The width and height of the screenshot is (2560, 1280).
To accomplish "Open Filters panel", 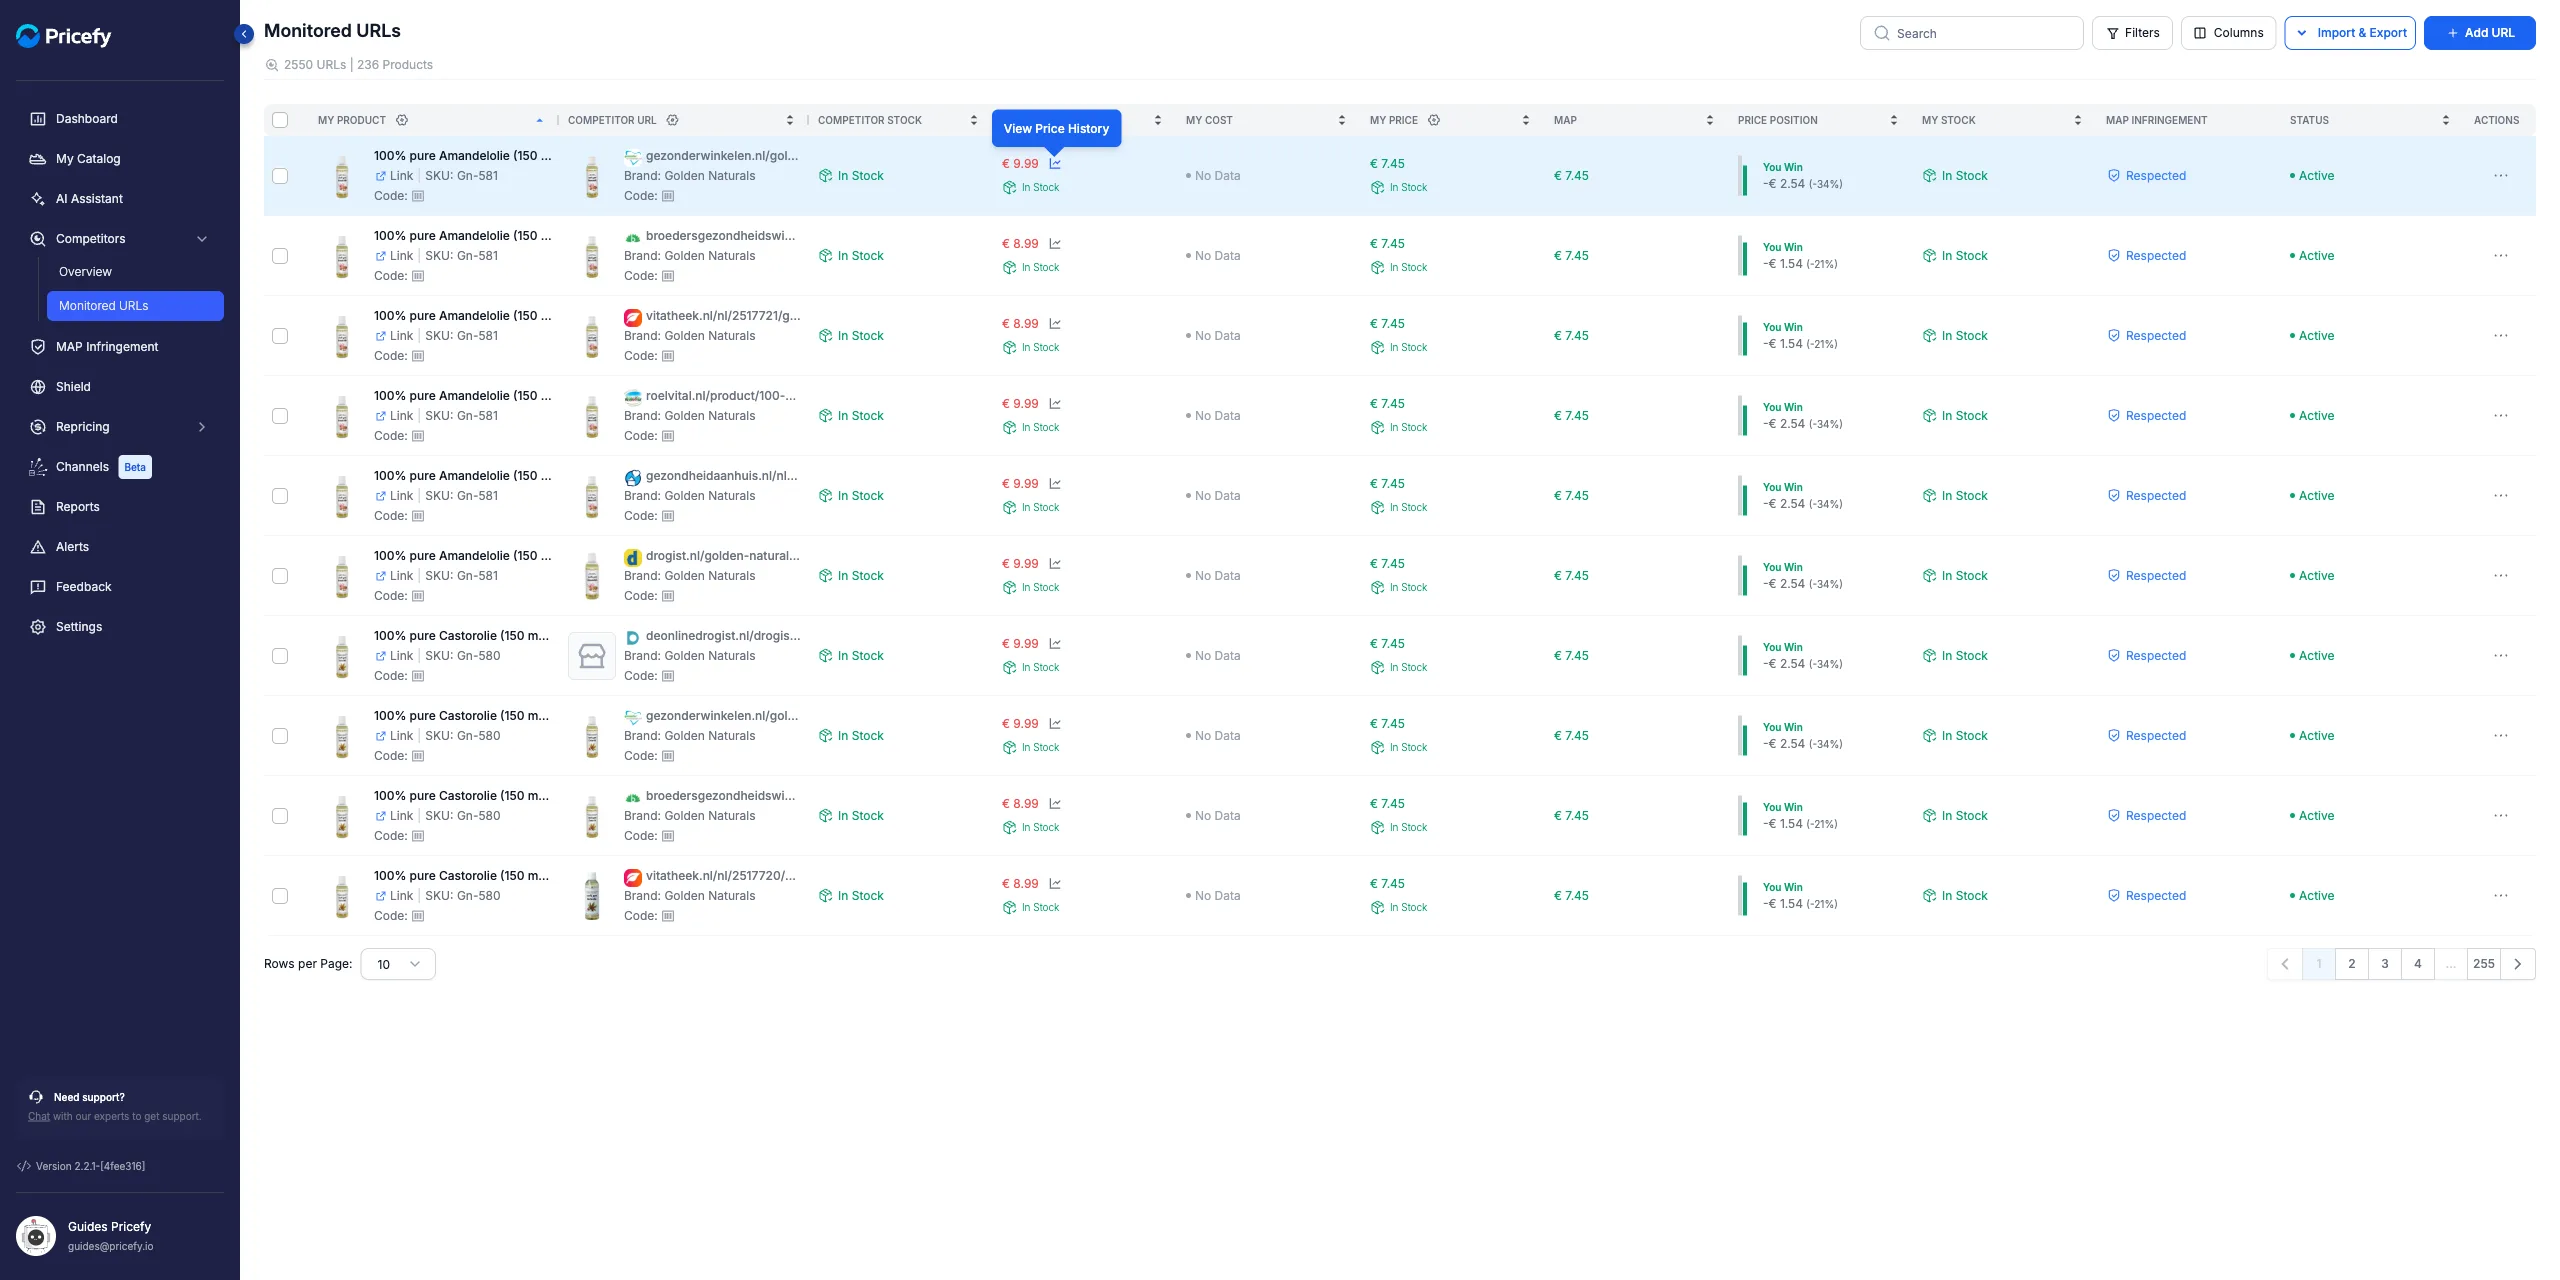I will (2132, 33).
